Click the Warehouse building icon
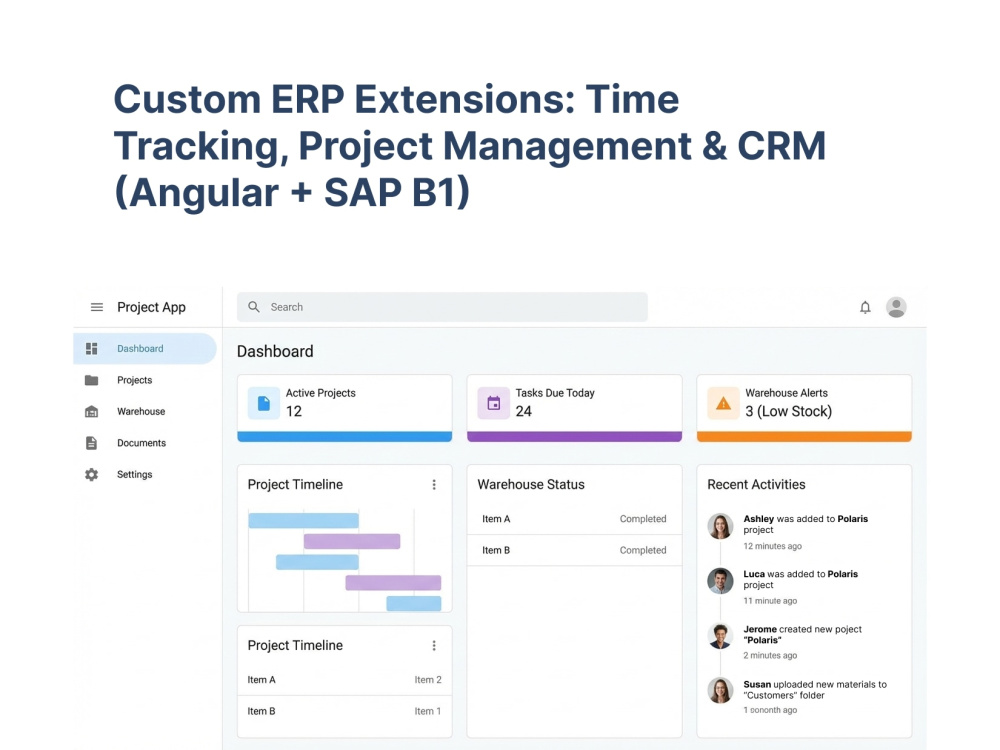 (92, 411)
